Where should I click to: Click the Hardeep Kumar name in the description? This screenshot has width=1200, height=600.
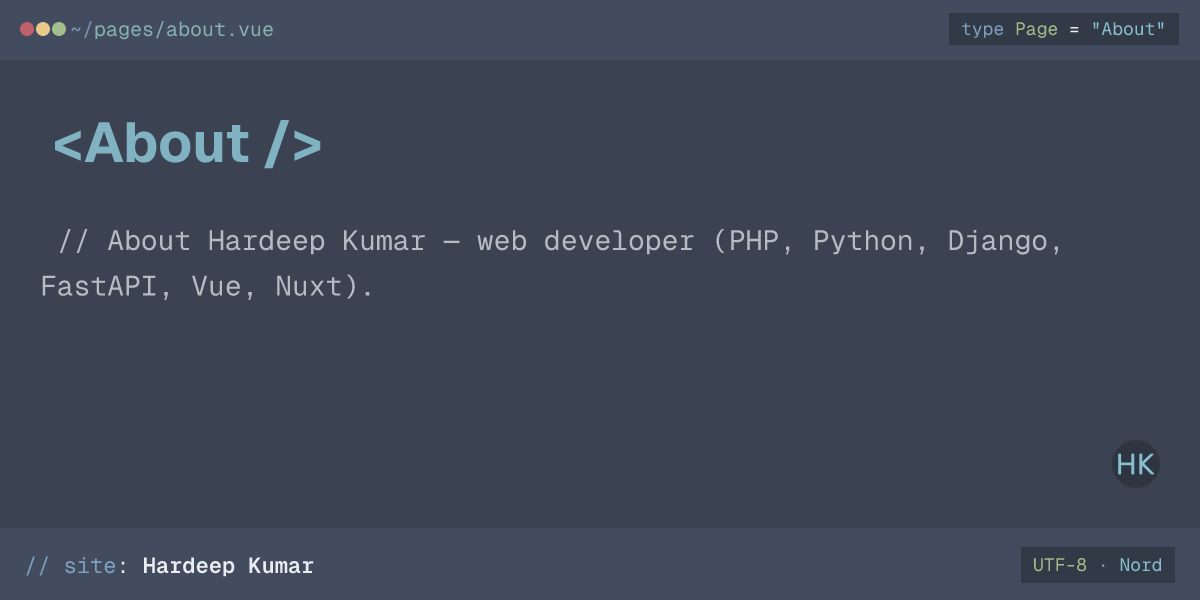click(317, 241)
